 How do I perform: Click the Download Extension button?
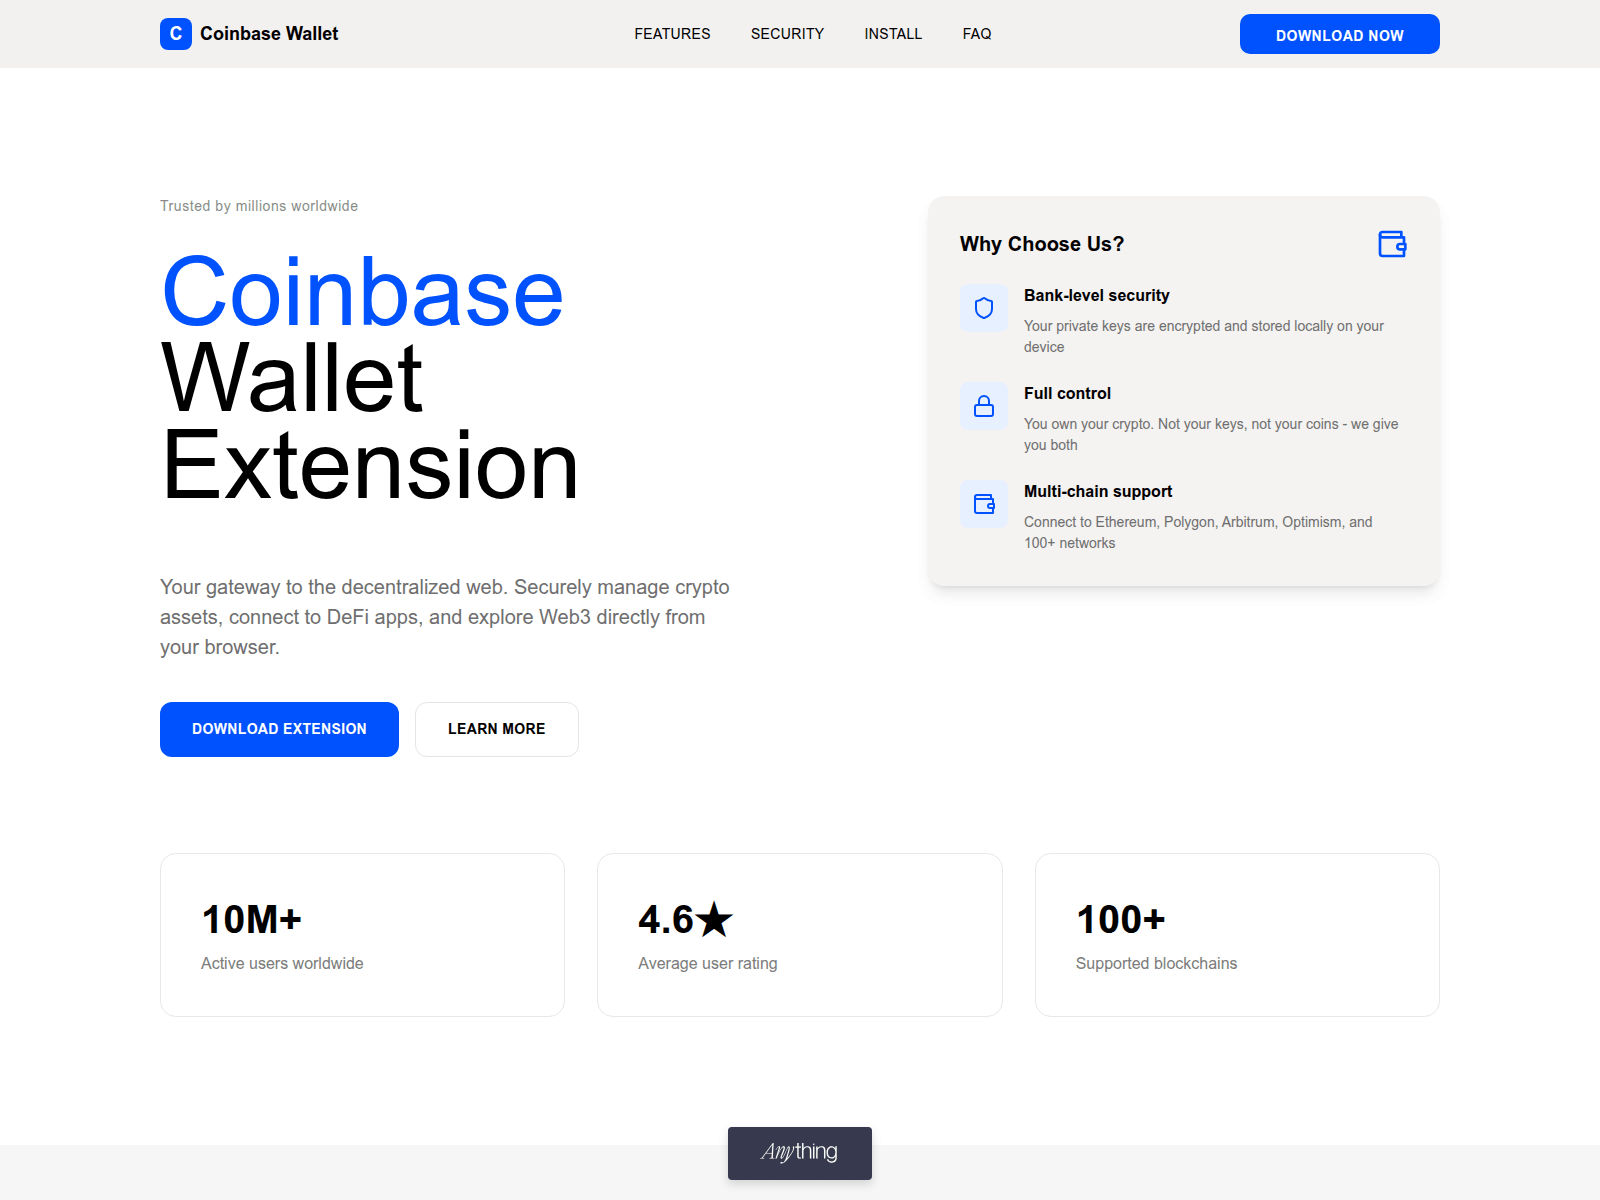pos(279,729)
